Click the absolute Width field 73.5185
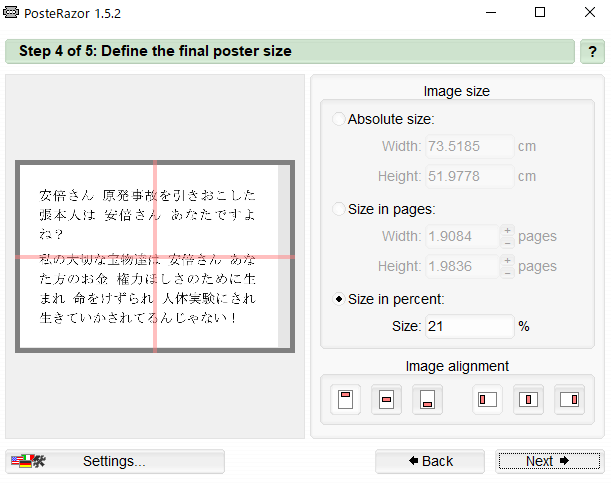Image resolution: width=611 pixels, height=483 pixels. click(470, 146)
